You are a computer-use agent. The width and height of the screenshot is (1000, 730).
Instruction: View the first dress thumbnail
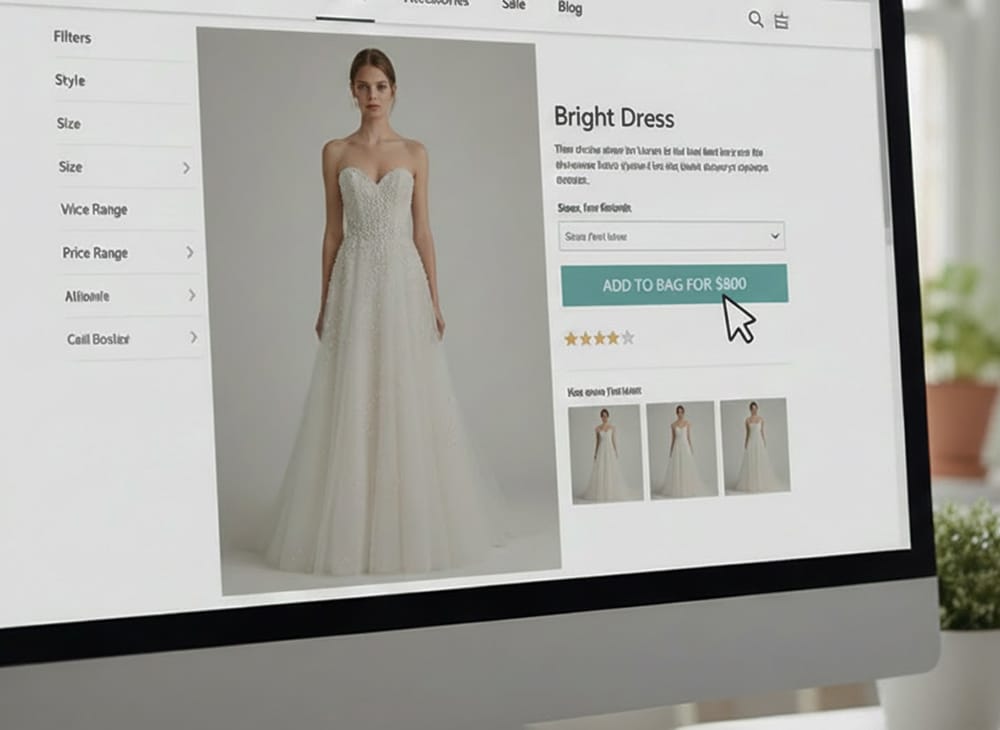tap(606, 453)
